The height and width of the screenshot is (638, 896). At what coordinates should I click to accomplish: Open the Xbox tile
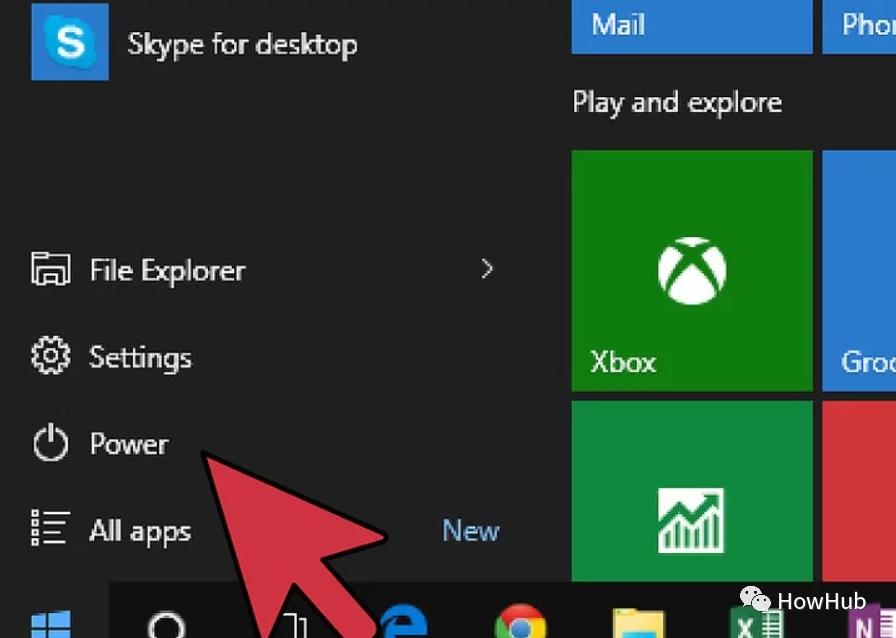pos(692,271)
